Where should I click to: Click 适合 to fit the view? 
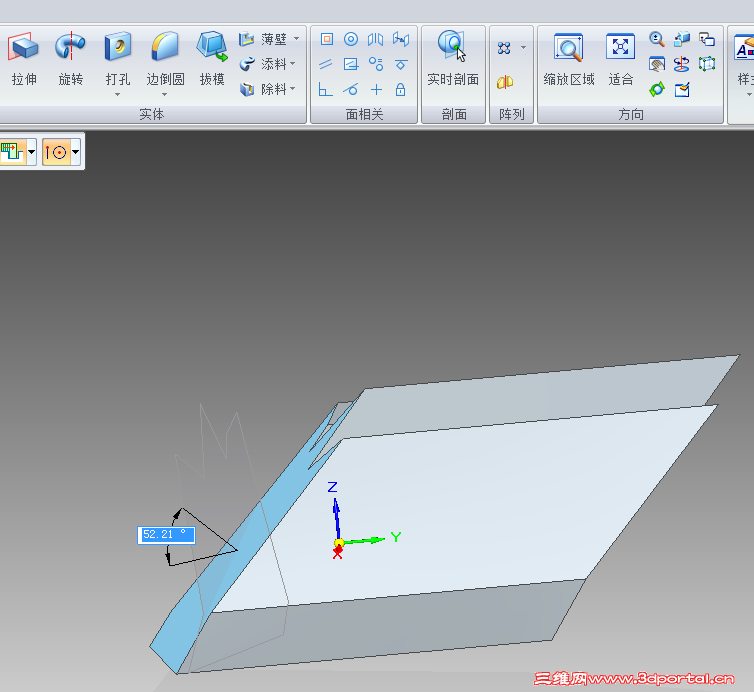[620, 59]
